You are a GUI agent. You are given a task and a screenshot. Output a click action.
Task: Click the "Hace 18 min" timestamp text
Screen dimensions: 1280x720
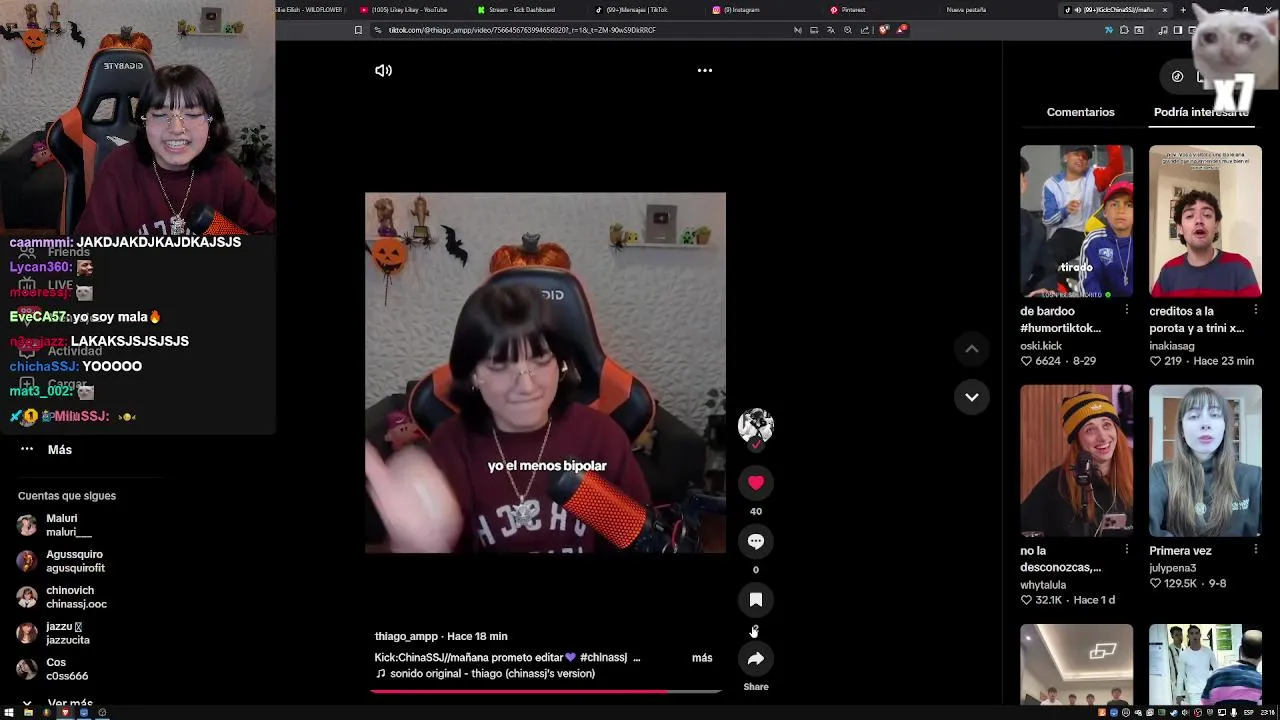click(x=477, y=636)
